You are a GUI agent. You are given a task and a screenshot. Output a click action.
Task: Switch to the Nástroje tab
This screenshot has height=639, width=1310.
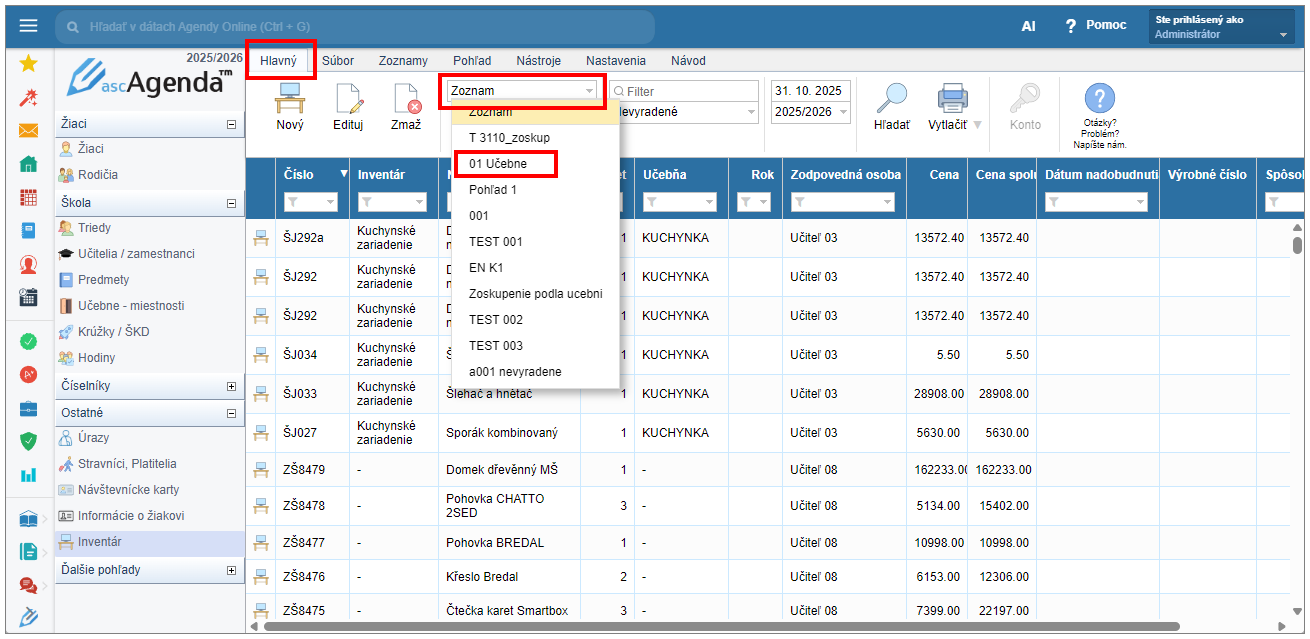(538, 61)
